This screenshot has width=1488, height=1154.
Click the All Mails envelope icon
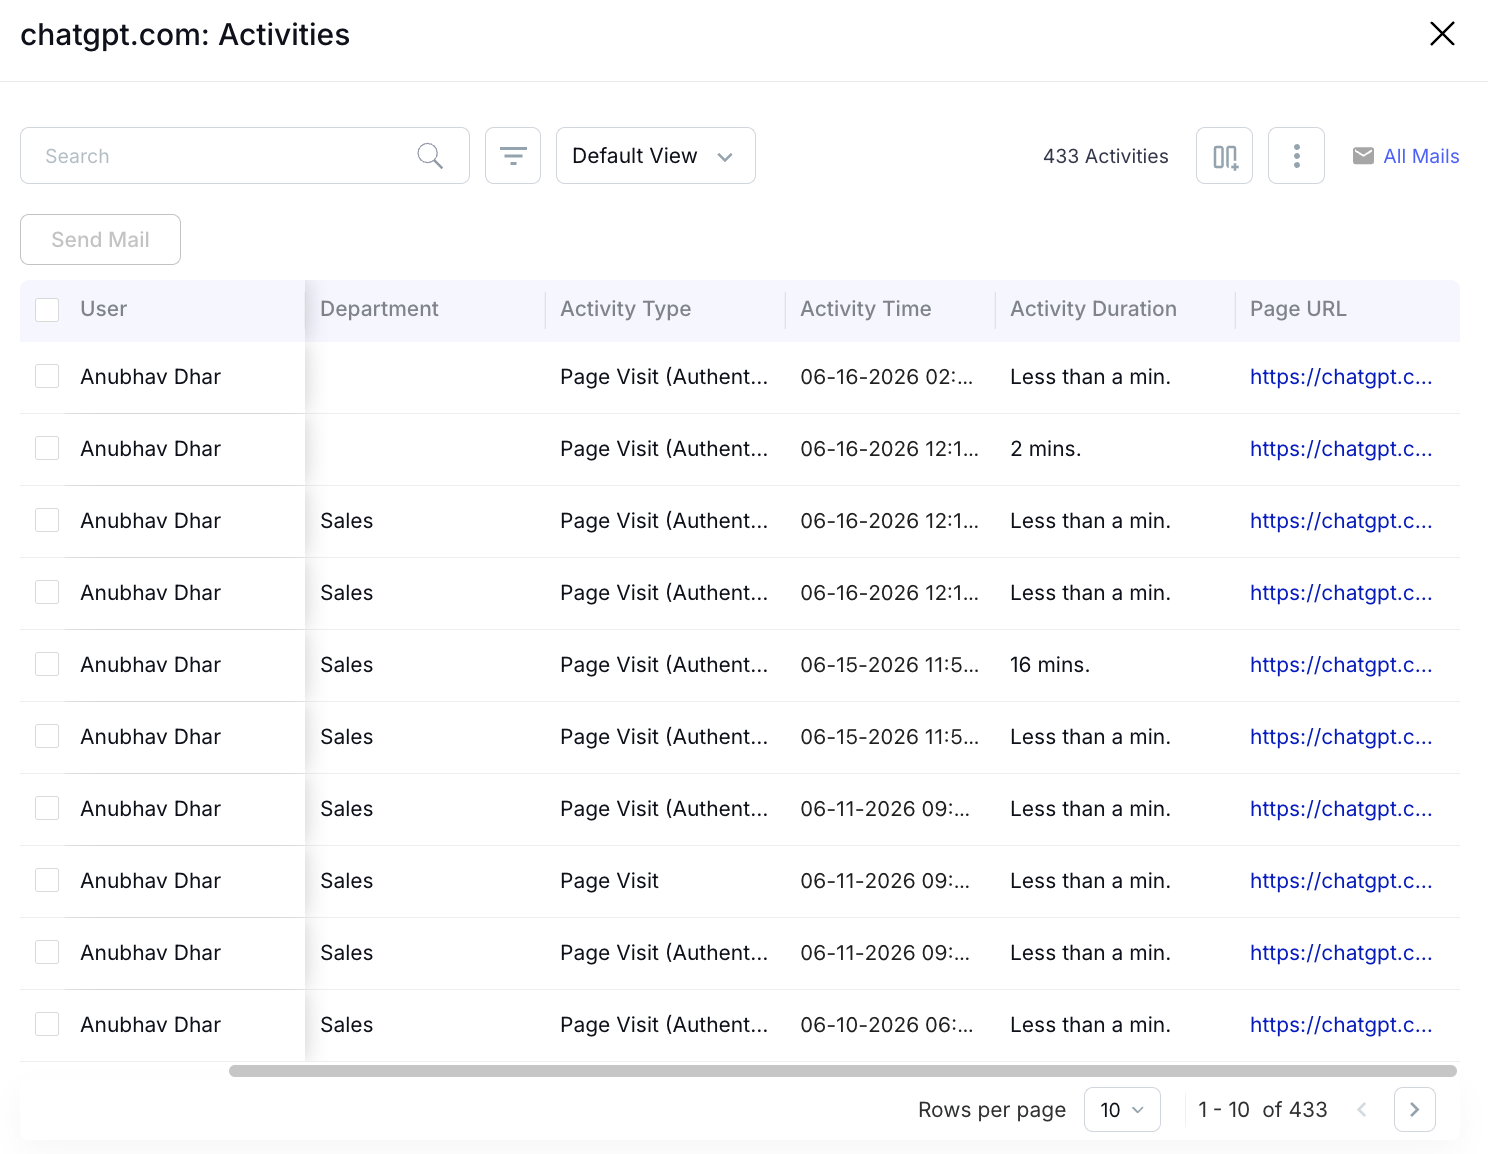coord(1363,156)
